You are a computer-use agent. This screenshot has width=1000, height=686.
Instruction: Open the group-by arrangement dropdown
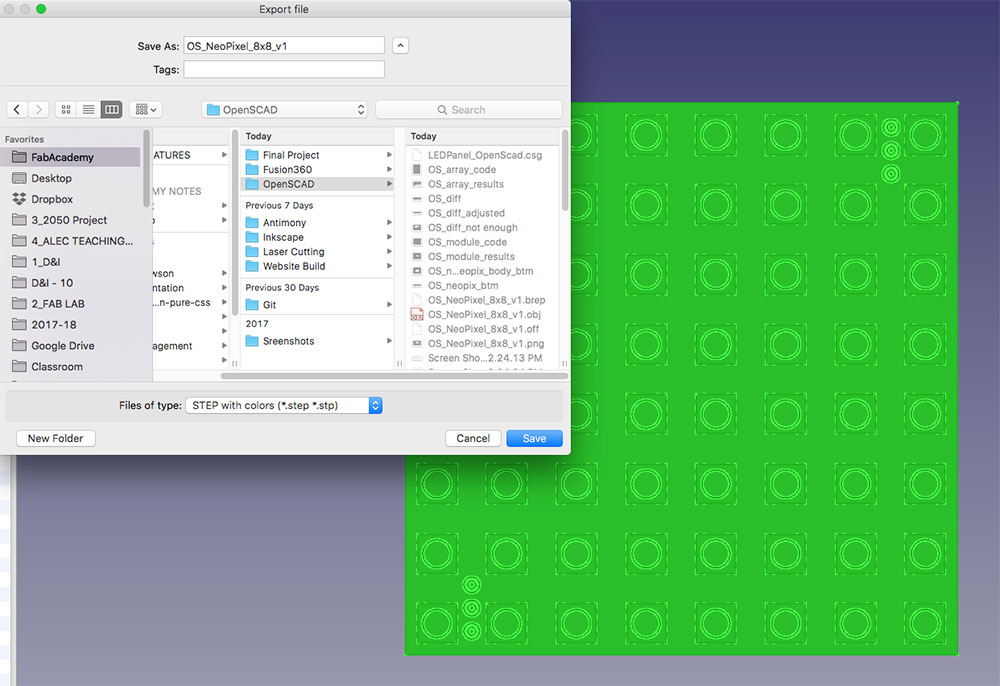pos(145,110)
